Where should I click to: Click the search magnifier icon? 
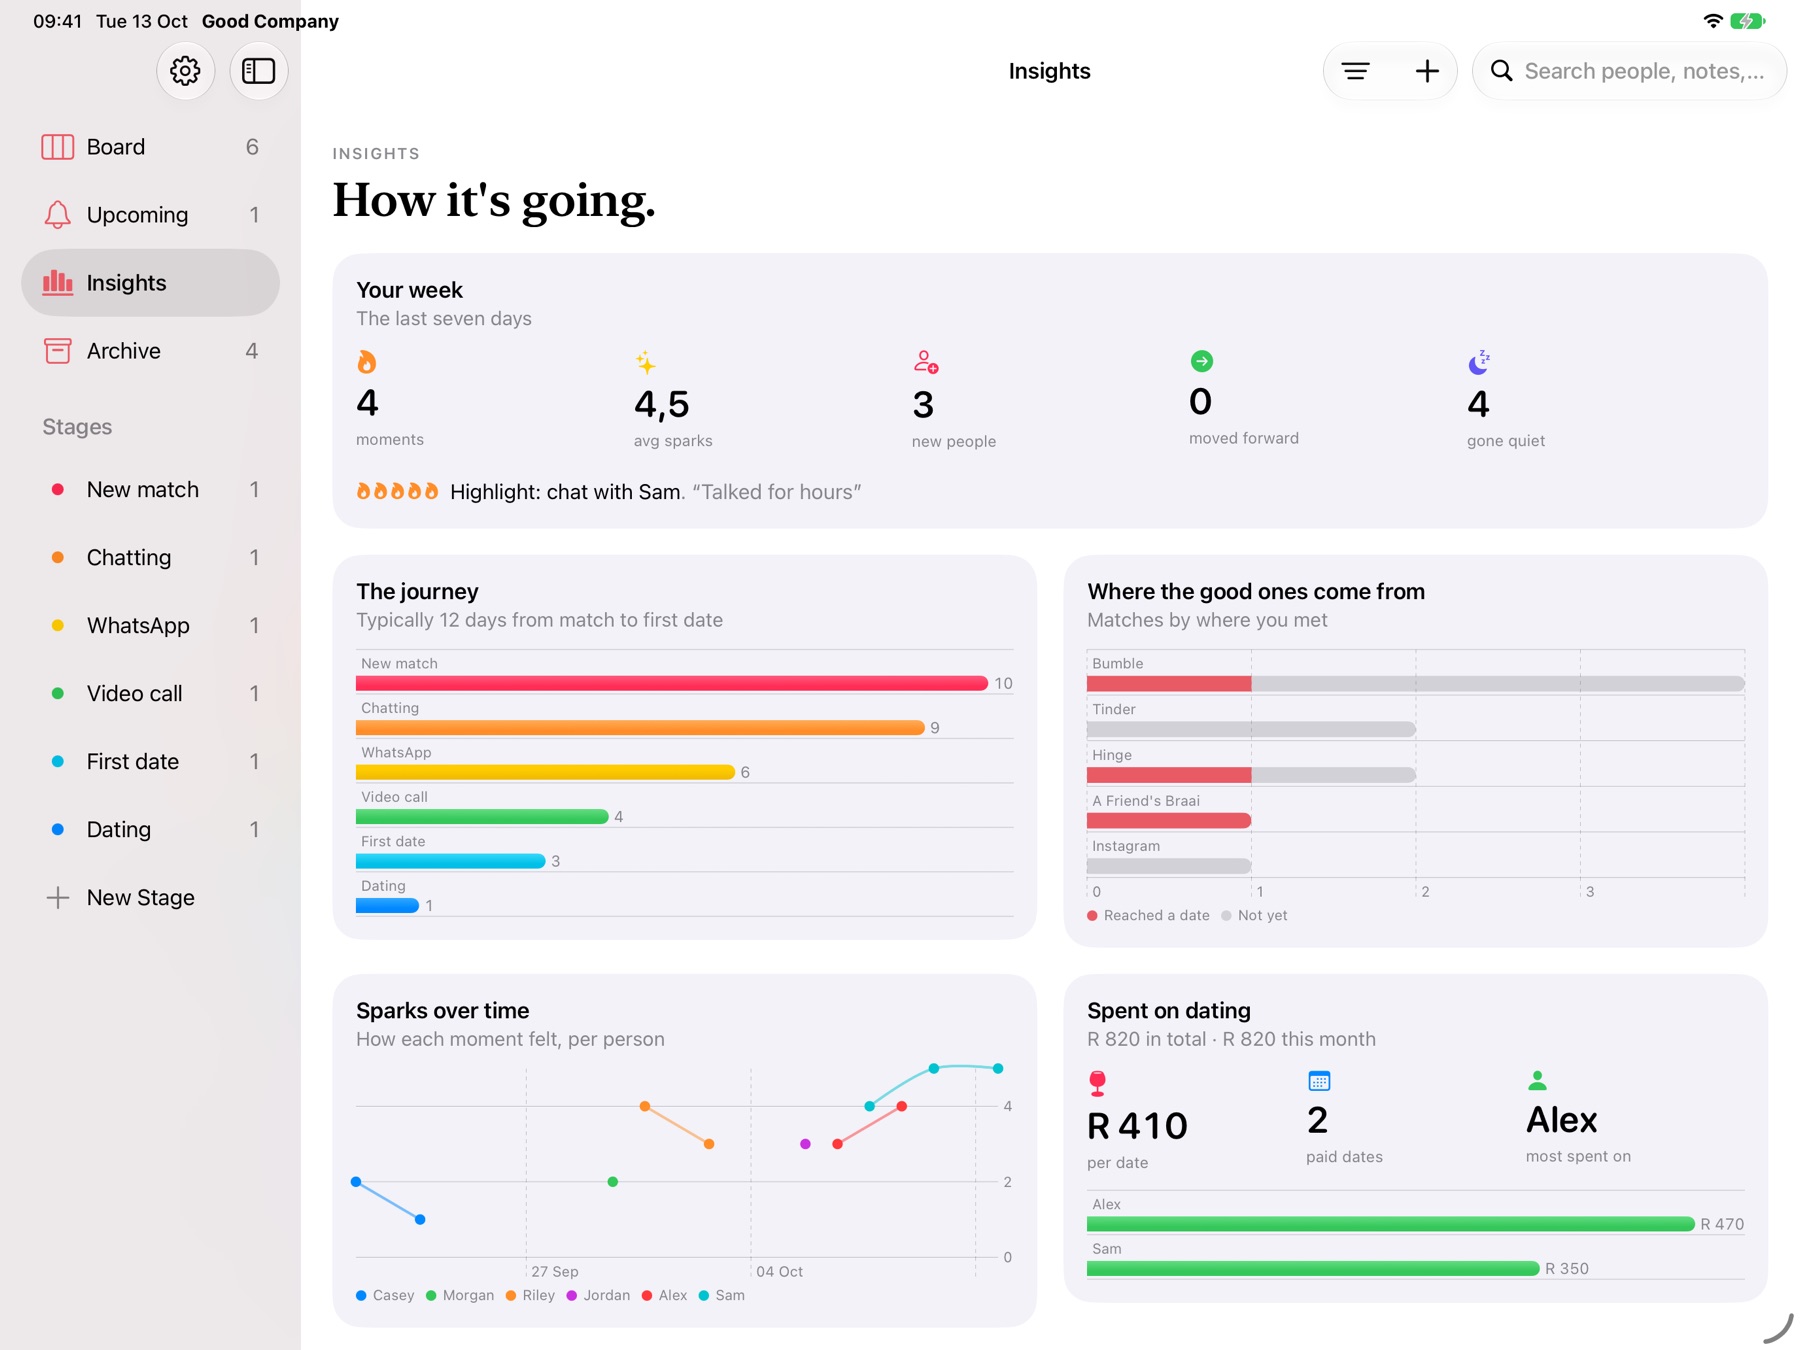[1501, 71]
